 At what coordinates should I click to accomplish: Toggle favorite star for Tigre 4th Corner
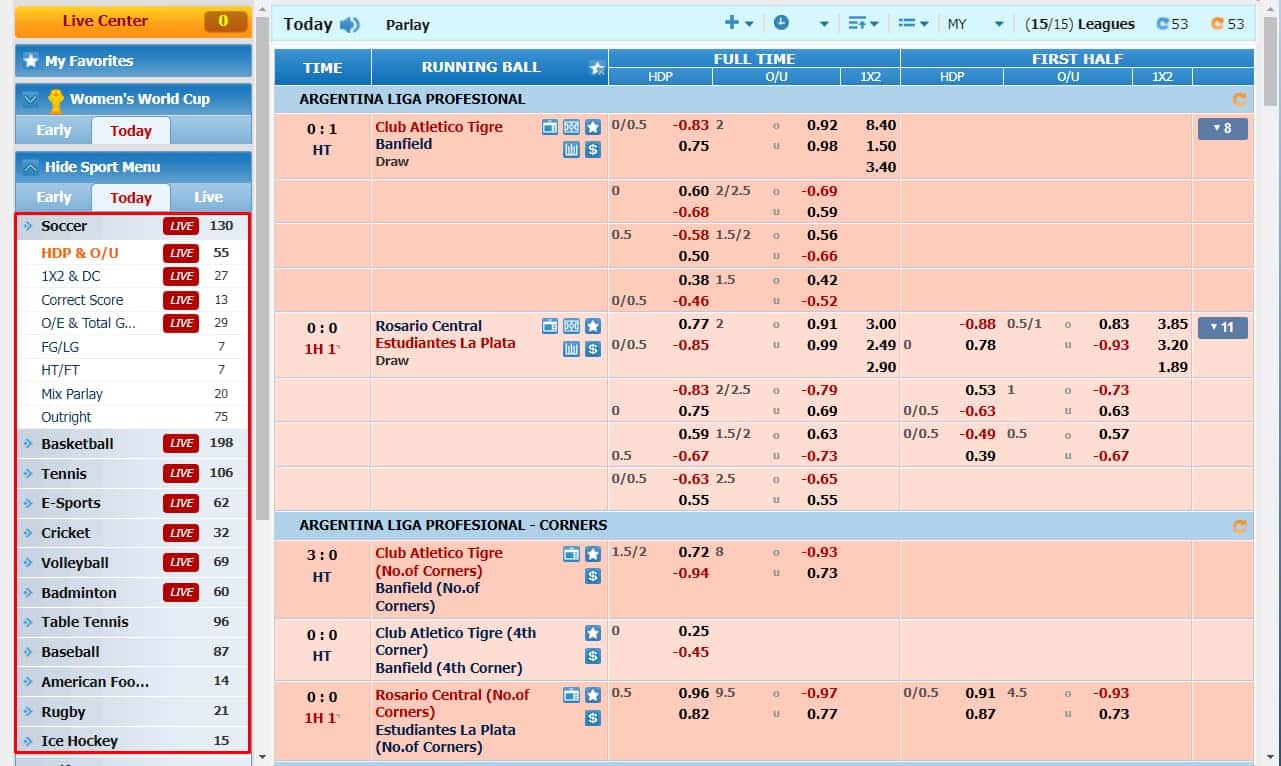(x=593, y=633)
